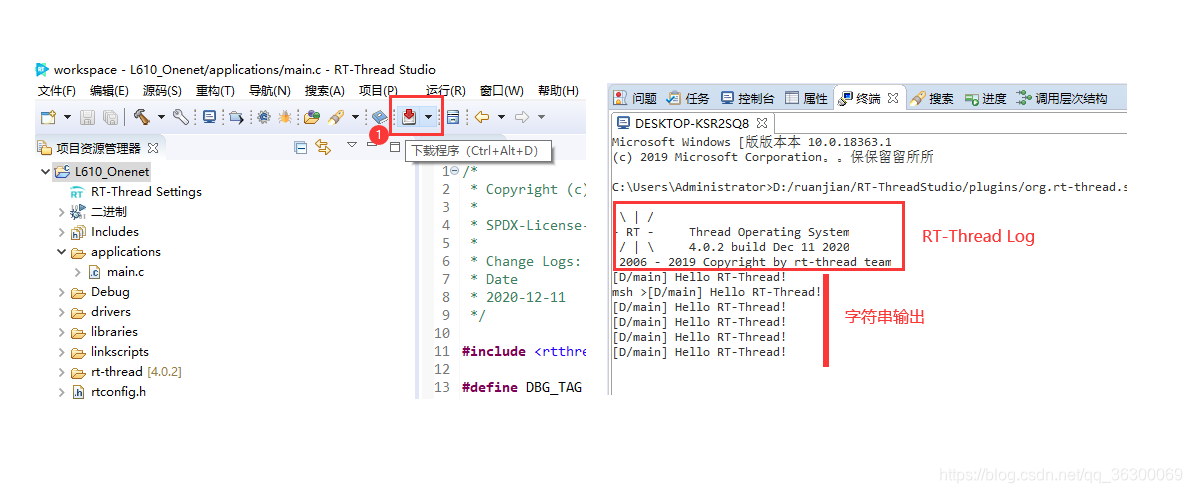Open the New file dropdown arrow

click(x=67, y=117)
